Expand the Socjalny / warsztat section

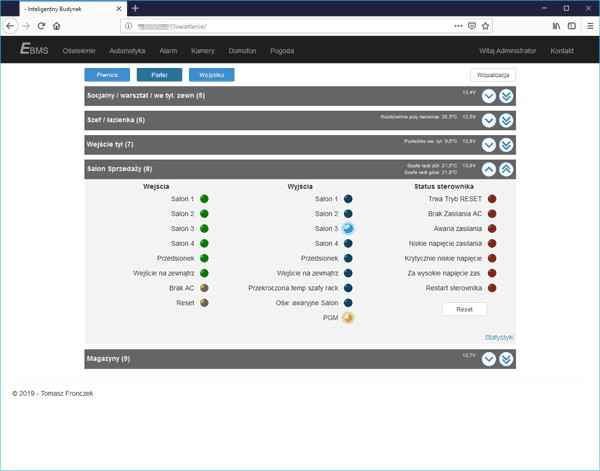click(489, 96)
